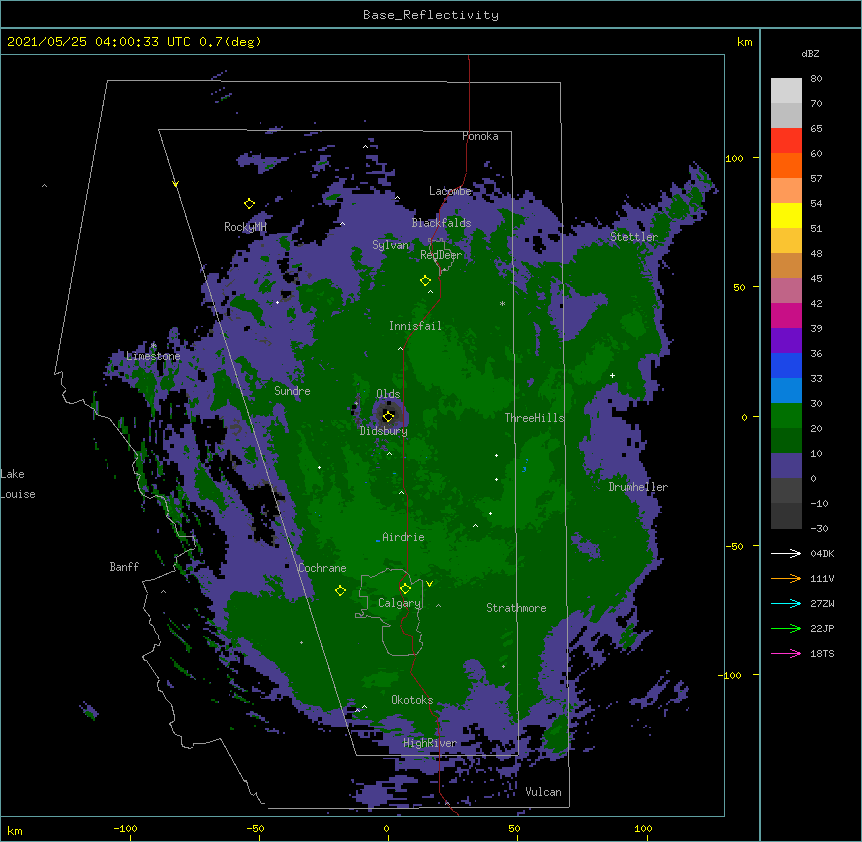The image size is (862, 842).
Task: Click the 18TS legend label
Action: coord(822,653)
